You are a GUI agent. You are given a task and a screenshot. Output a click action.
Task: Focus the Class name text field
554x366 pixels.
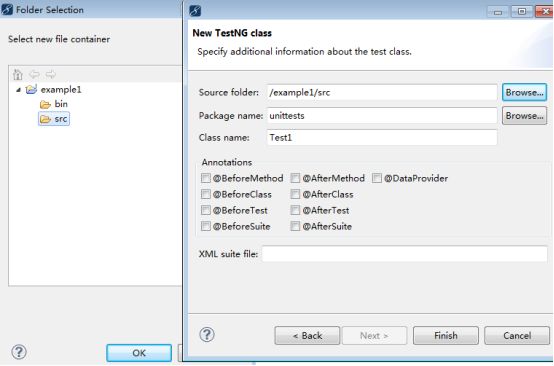[382, 137]
